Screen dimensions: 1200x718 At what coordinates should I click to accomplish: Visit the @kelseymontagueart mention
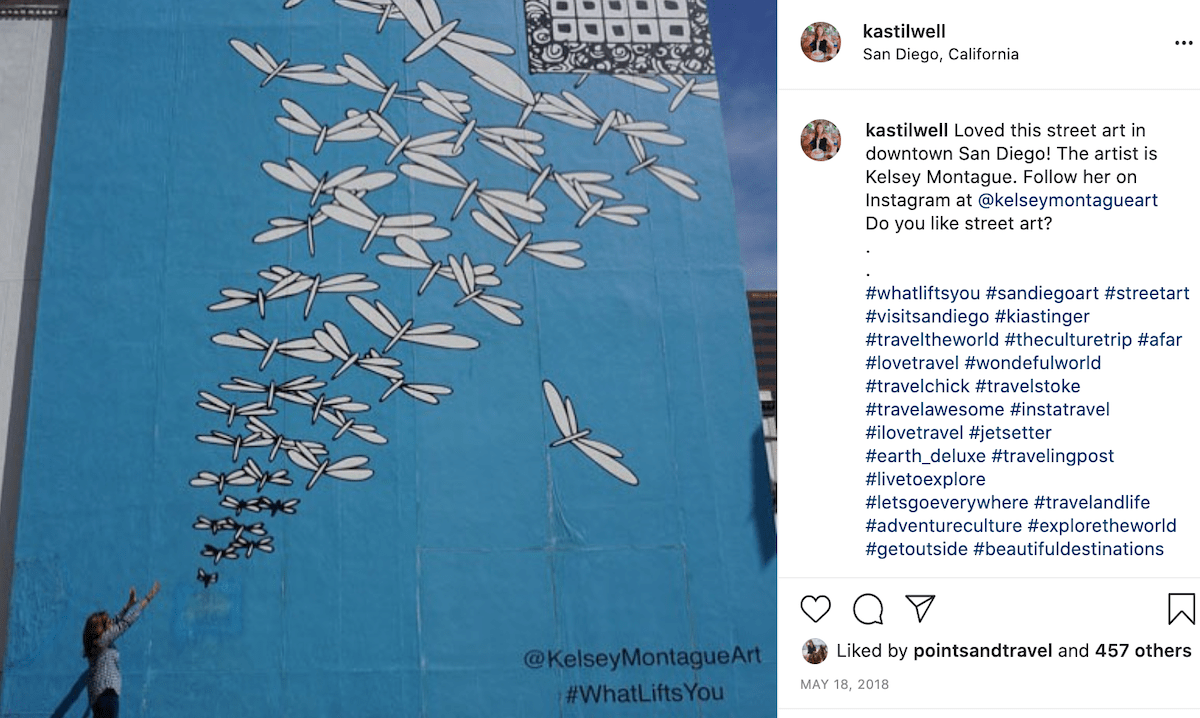1068,200
